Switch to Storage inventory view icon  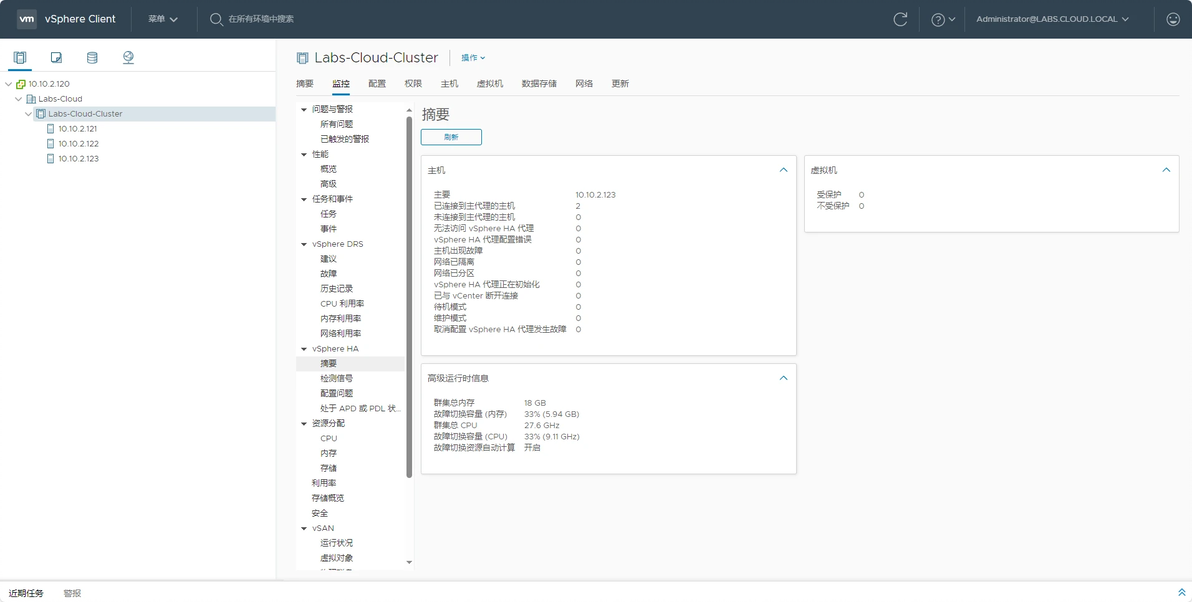[x=92, y=57]
